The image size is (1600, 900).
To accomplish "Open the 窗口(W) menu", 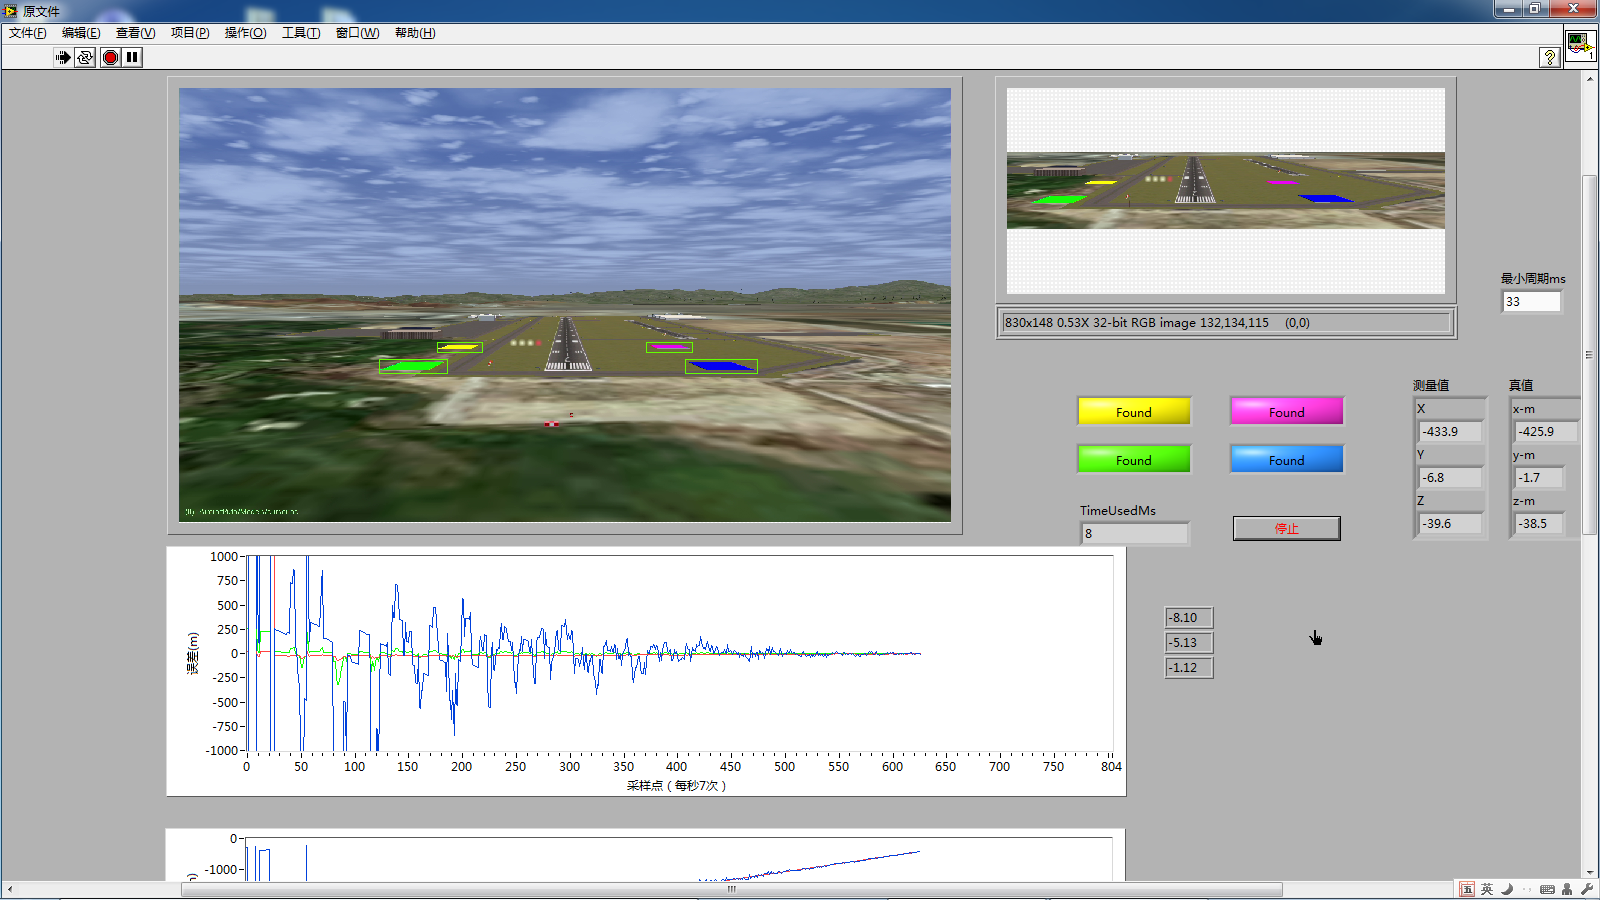I will pyautogui.click(x=357, y=33).
